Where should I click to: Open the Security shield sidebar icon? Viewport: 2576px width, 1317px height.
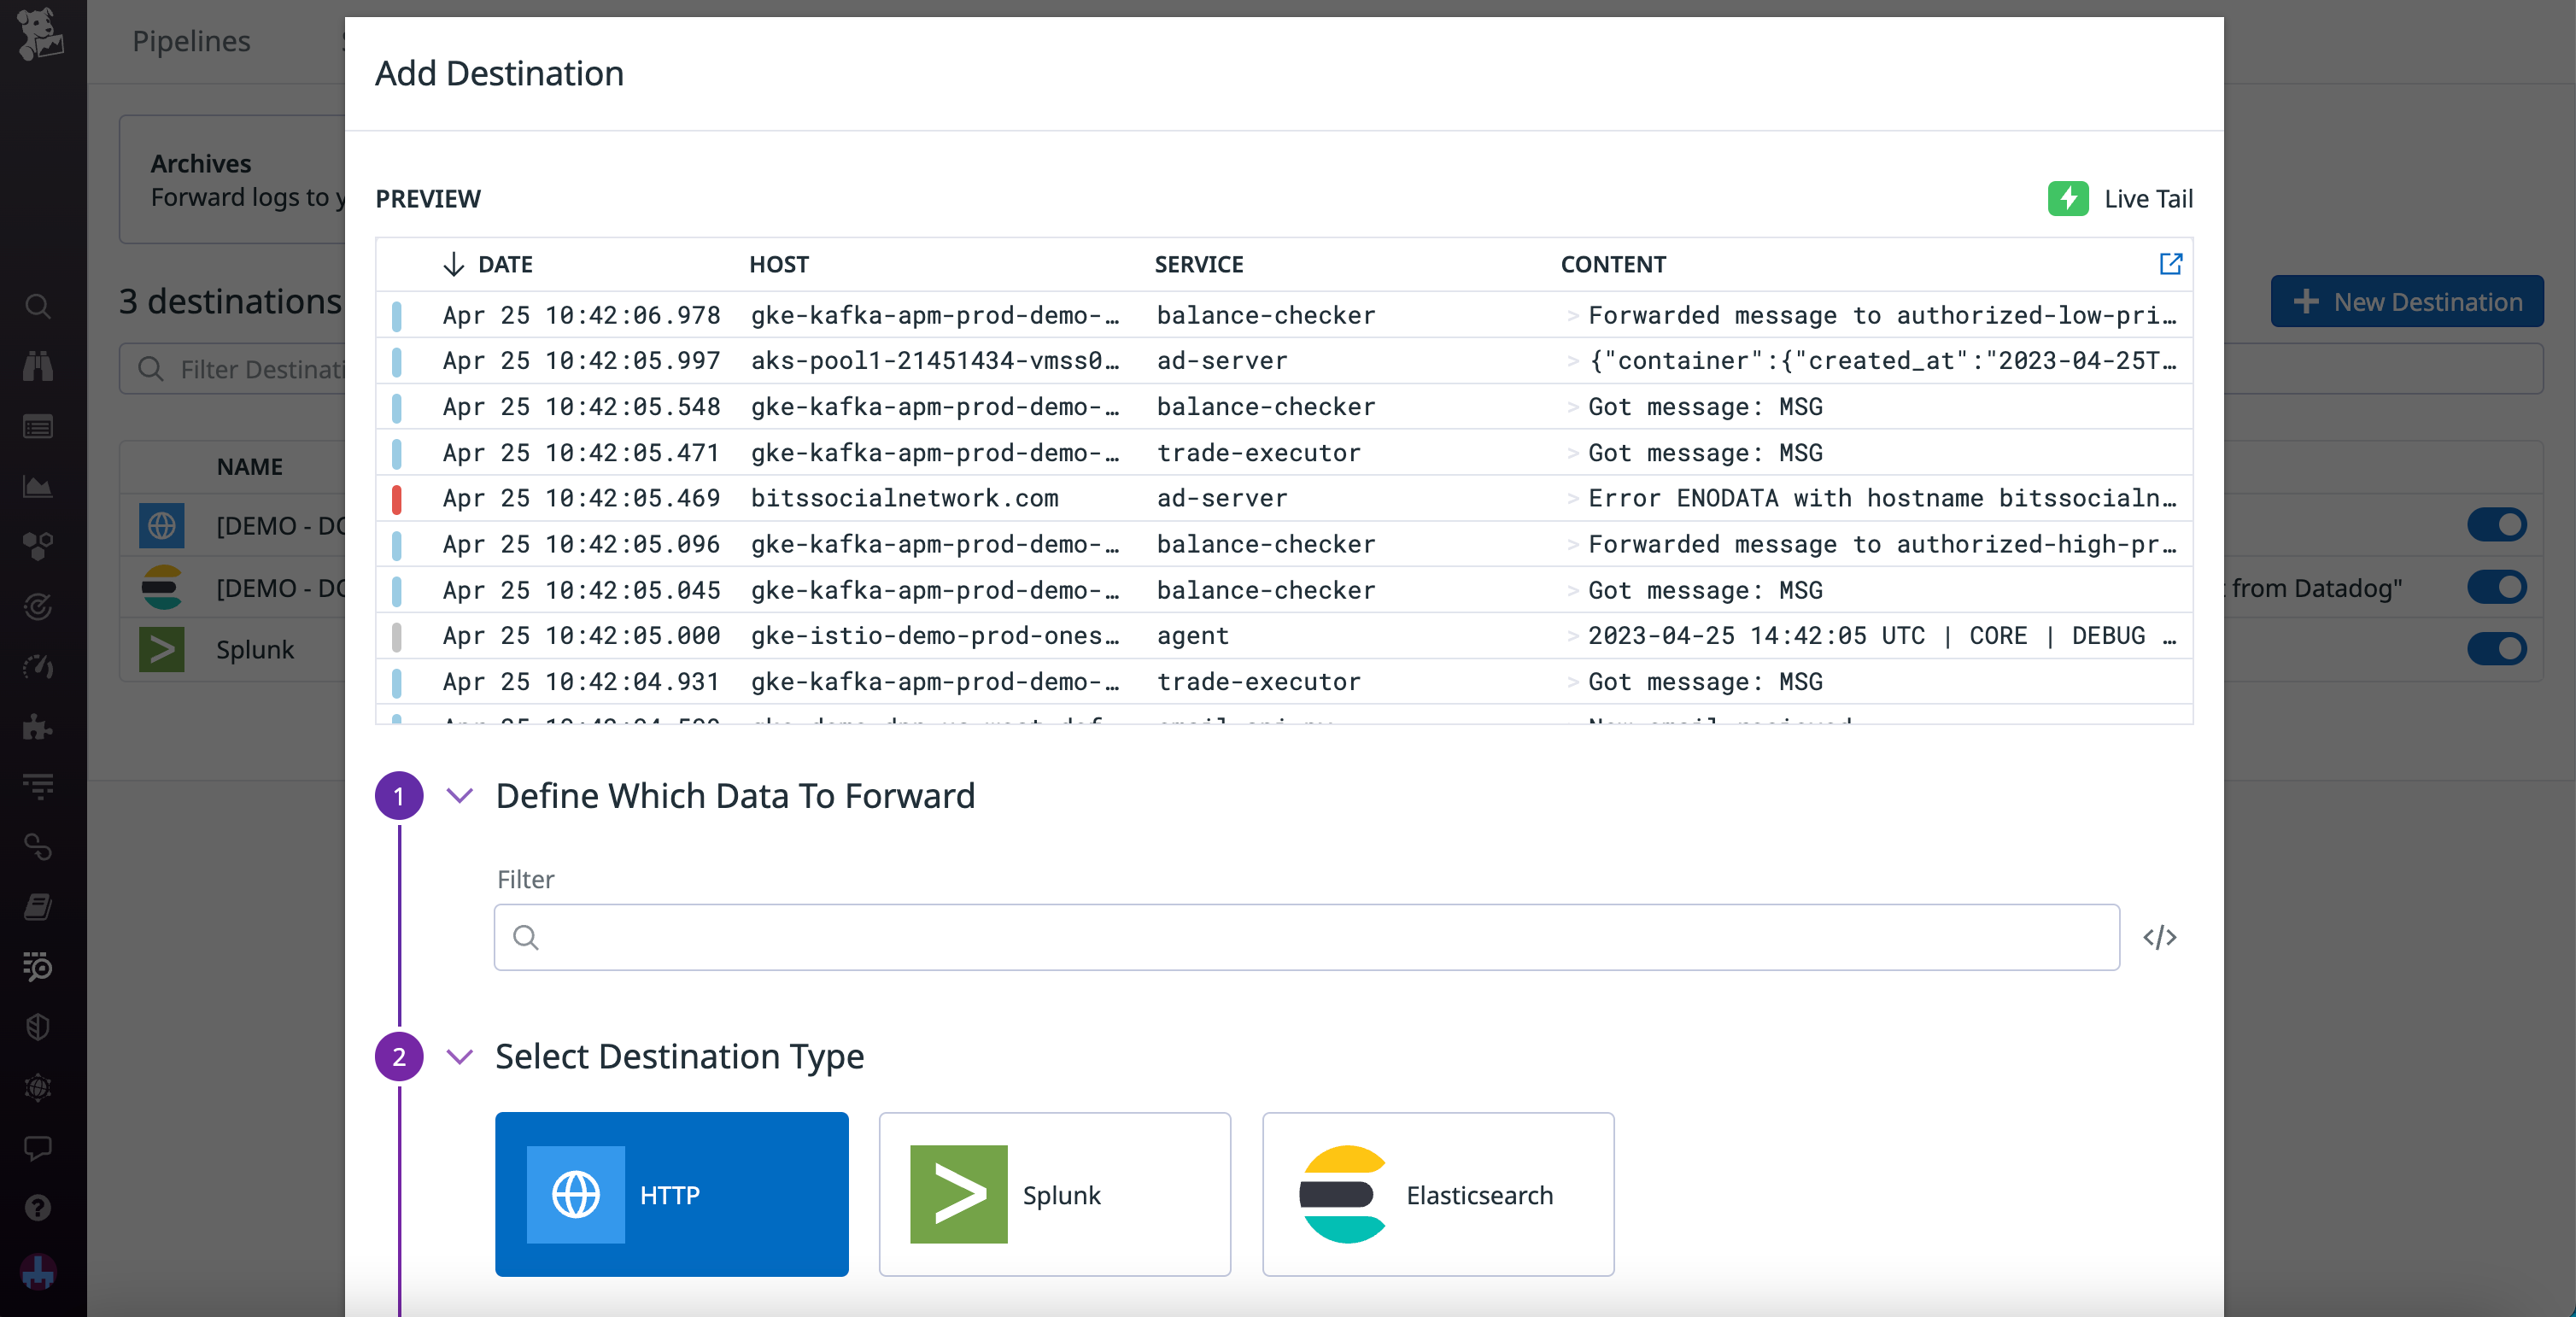coord(38,1027)
